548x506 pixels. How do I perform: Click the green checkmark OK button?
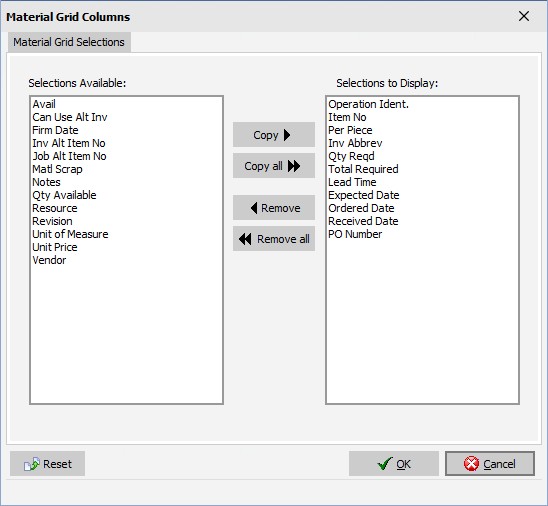point(394,463)
